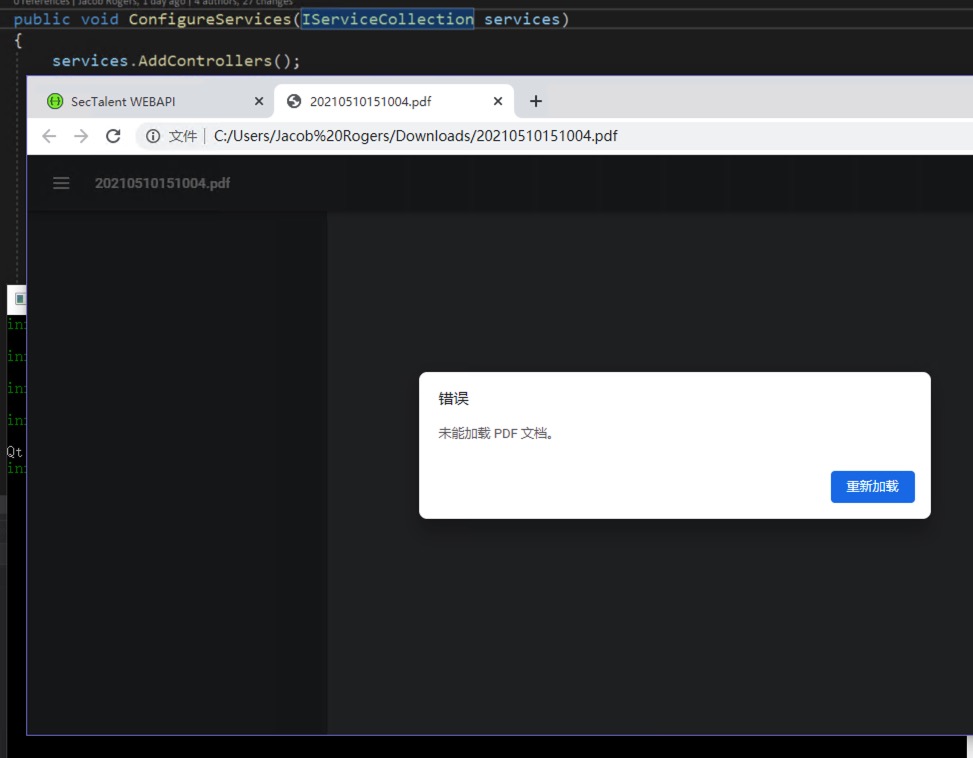Open a new tab with the plus icon
Viewport: 973px width, 758px height.
[535, 101]
